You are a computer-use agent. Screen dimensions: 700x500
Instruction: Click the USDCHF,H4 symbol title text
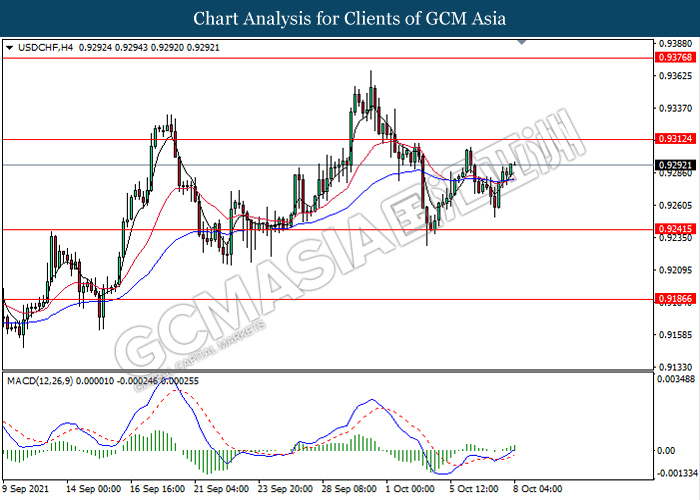[46, 47]
